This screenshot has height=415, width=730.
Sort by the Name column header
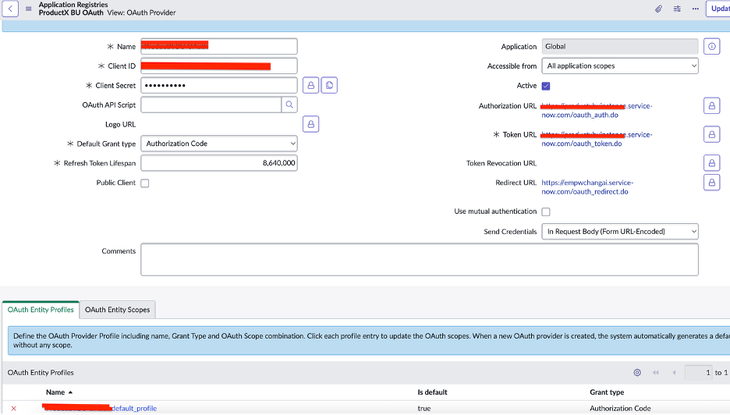pyautogui.click(x=55, y=392)
